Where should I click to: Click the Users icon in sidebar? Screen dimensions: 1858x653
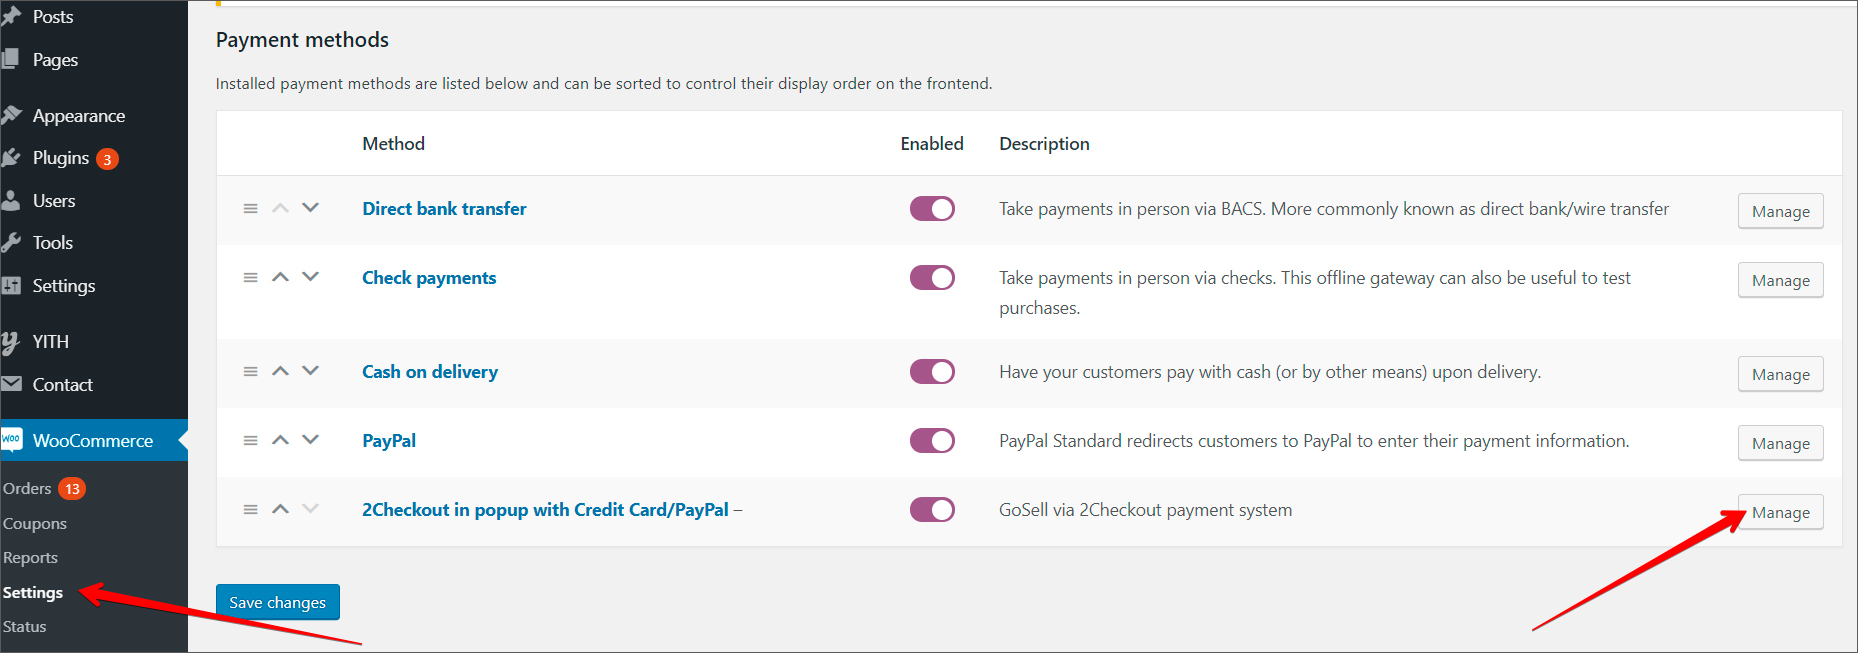[12, 201]
